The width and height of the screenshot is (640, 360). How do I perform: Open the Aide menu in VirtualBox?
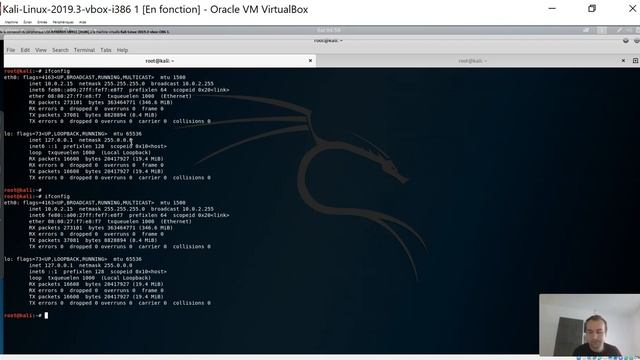[x=82, y=22]
